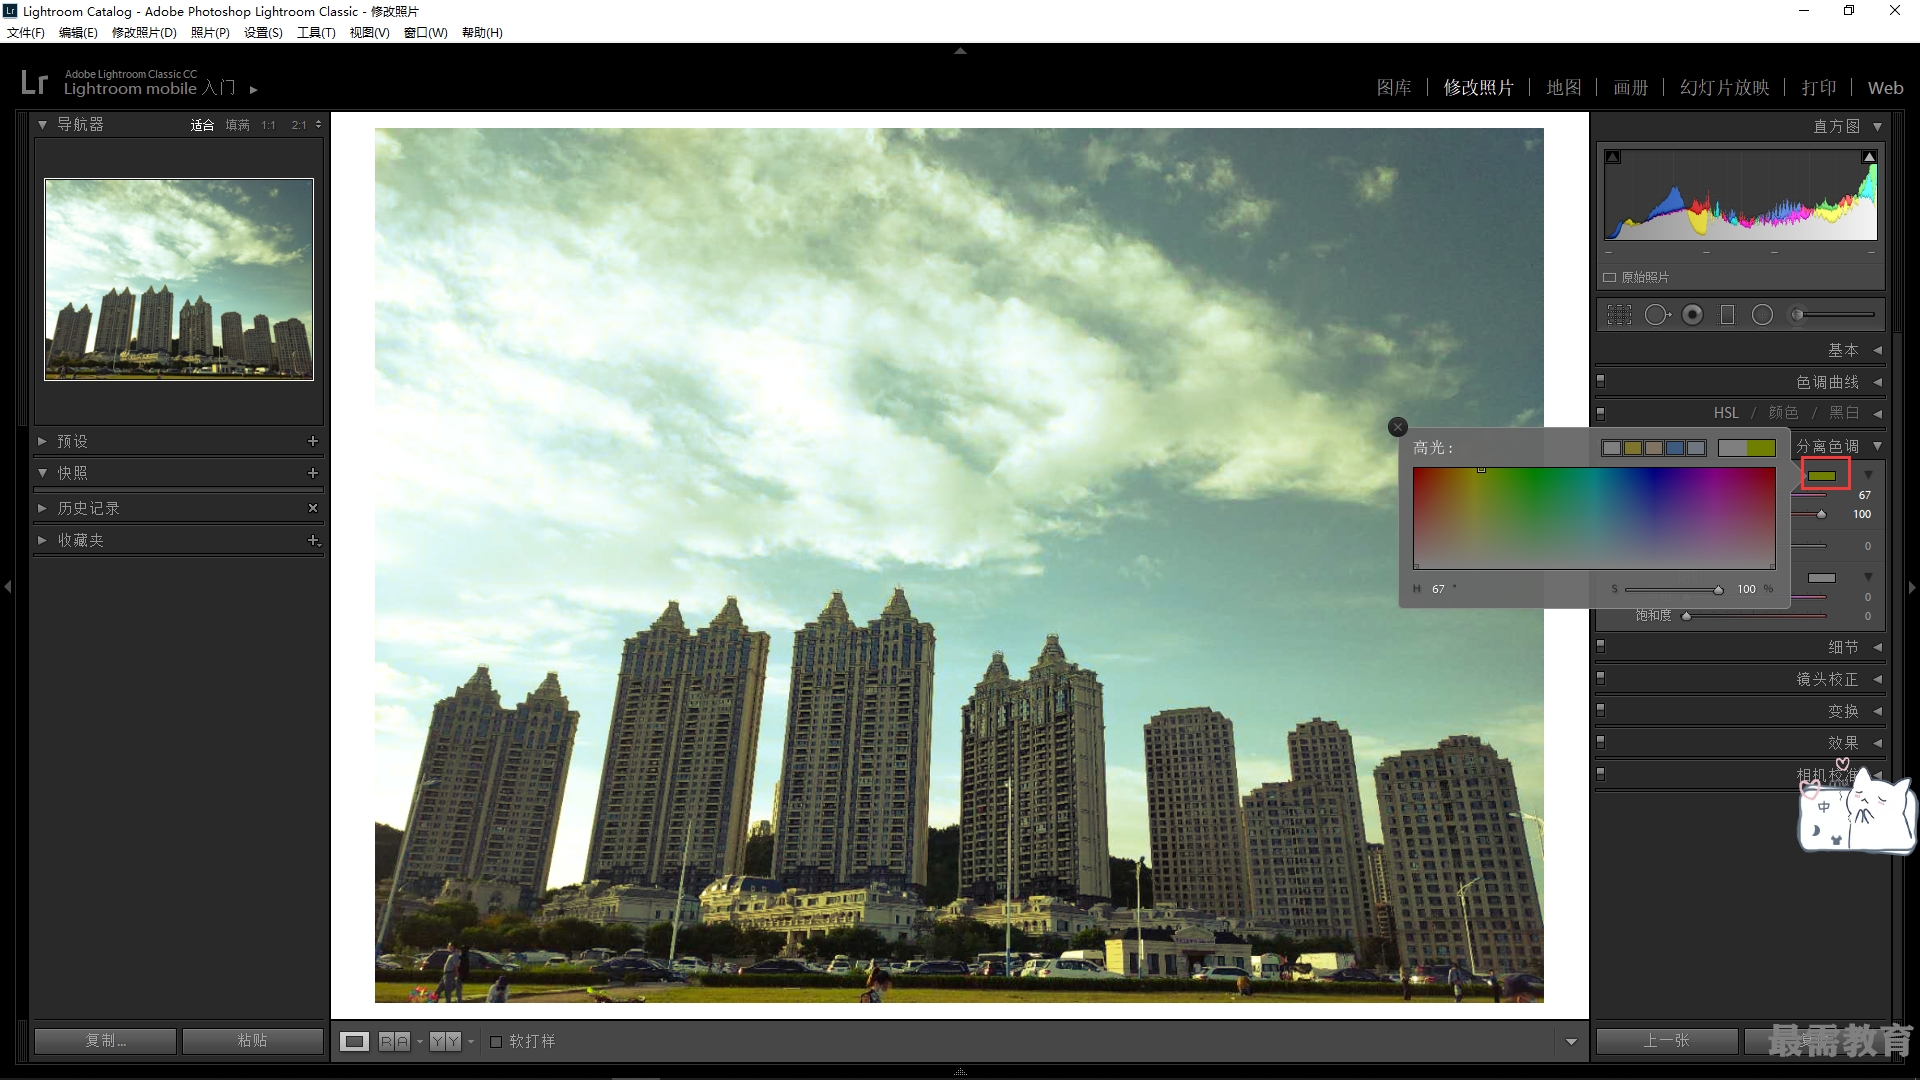The height and width of the screenshot is (1080, 1920).
Task: Toggle Effects panel on/off switch
Action: click(x=1601, y=743)
